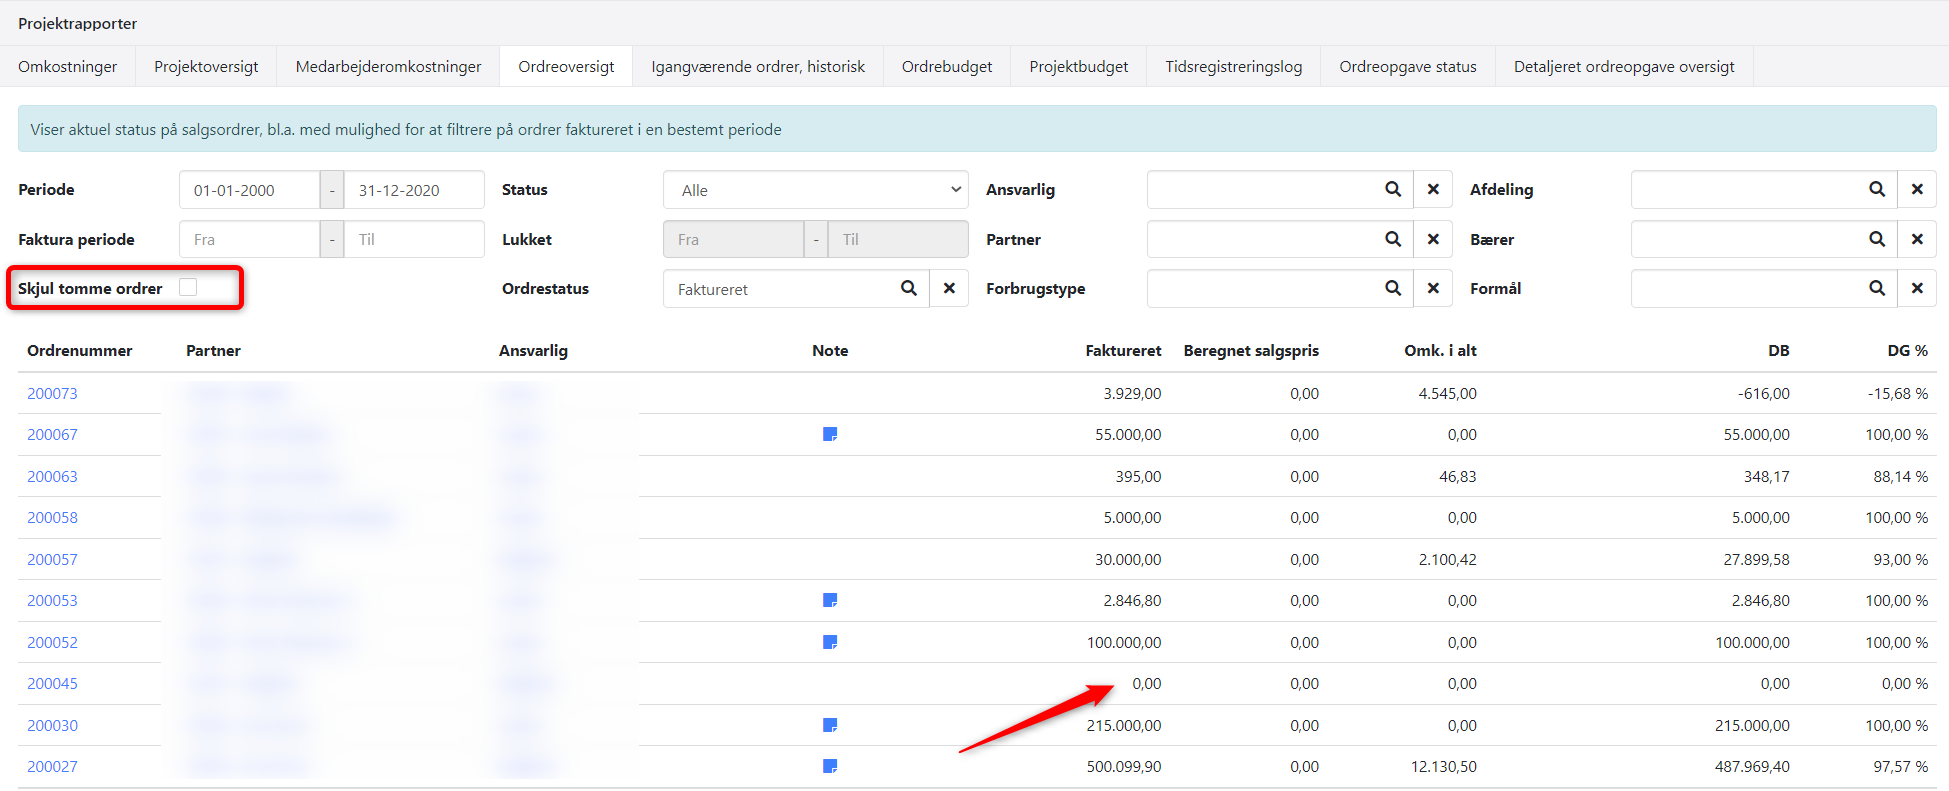Click search icon in Ansvarlig field

click(x=1392, y=190)
